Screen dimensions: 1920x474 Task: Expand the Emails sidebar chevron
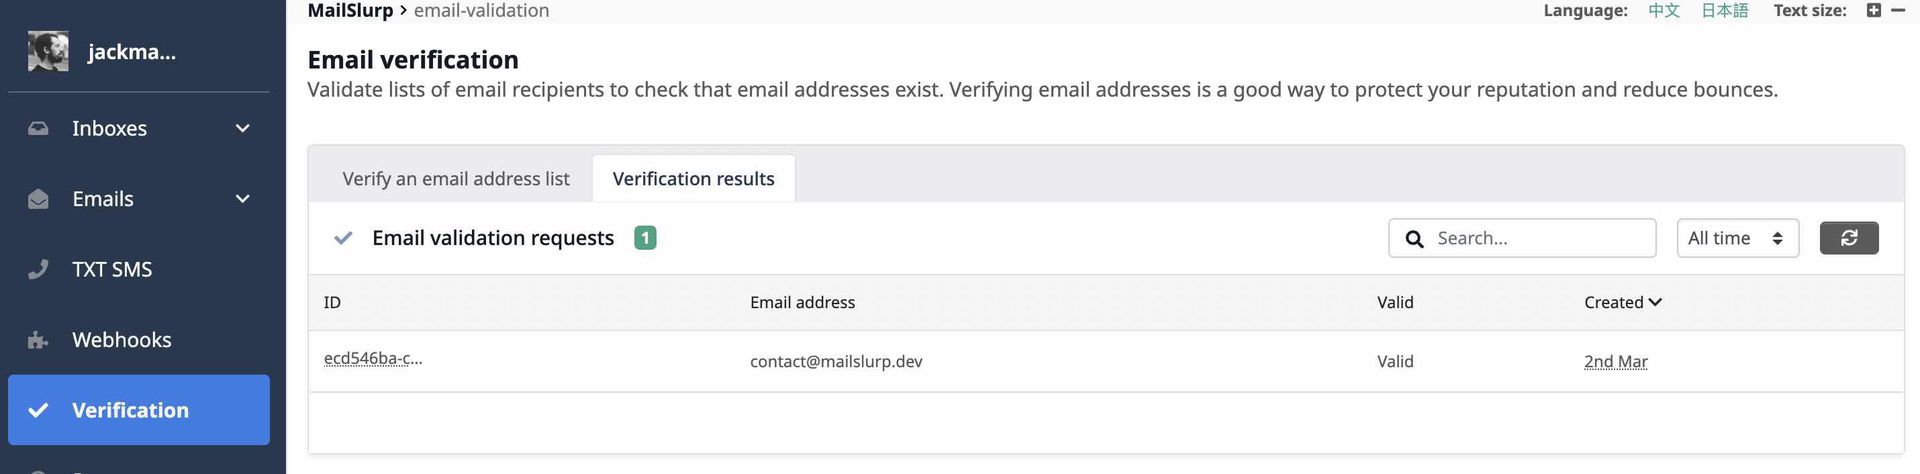tap(242, 199)
